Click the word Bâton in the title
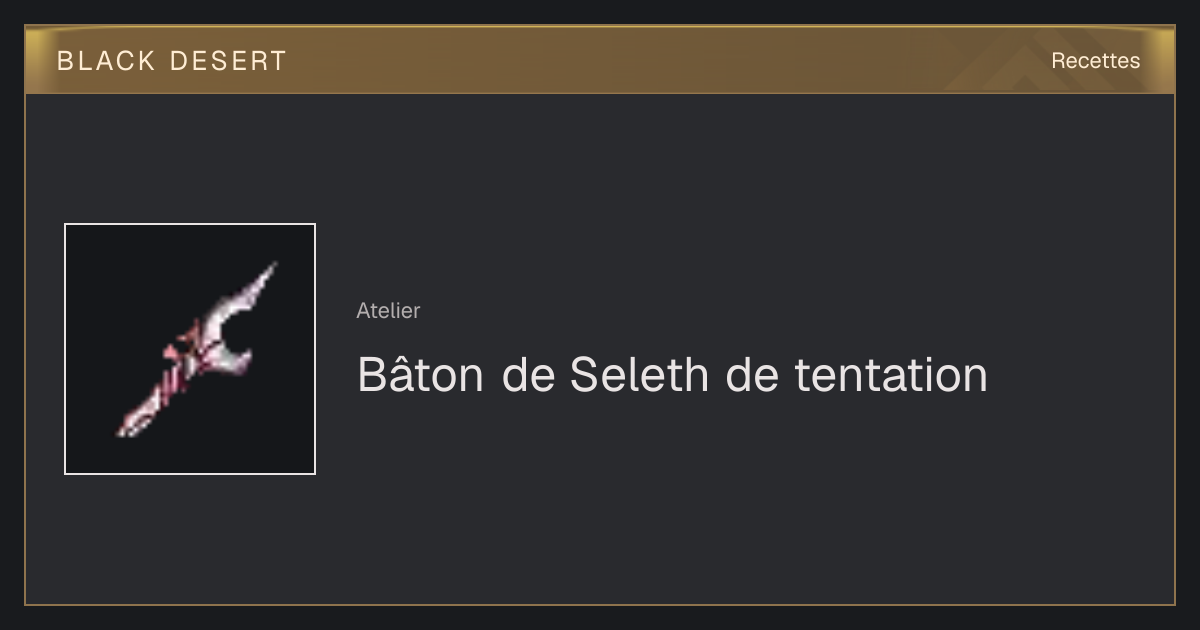 click(x=420, y=374)
